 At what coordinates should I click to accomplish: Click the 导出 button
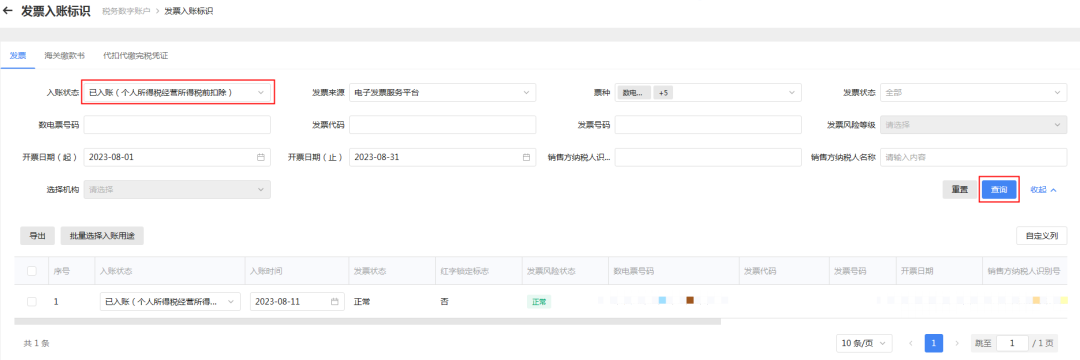(x=37, y=235)
